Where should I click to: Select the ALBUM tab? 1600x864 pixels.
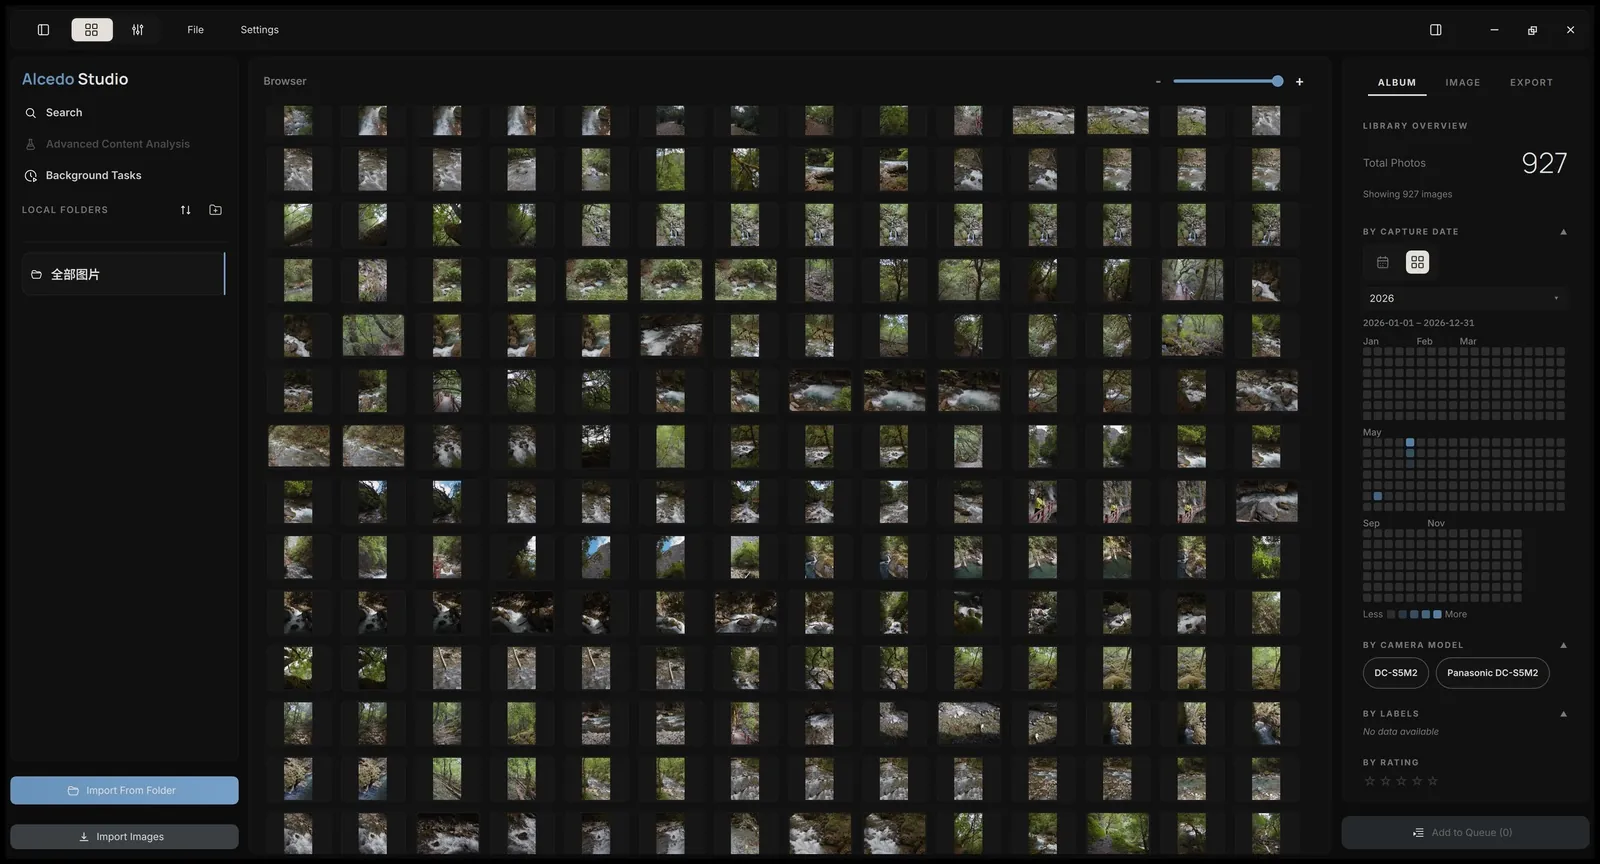tap(1396, 83)
